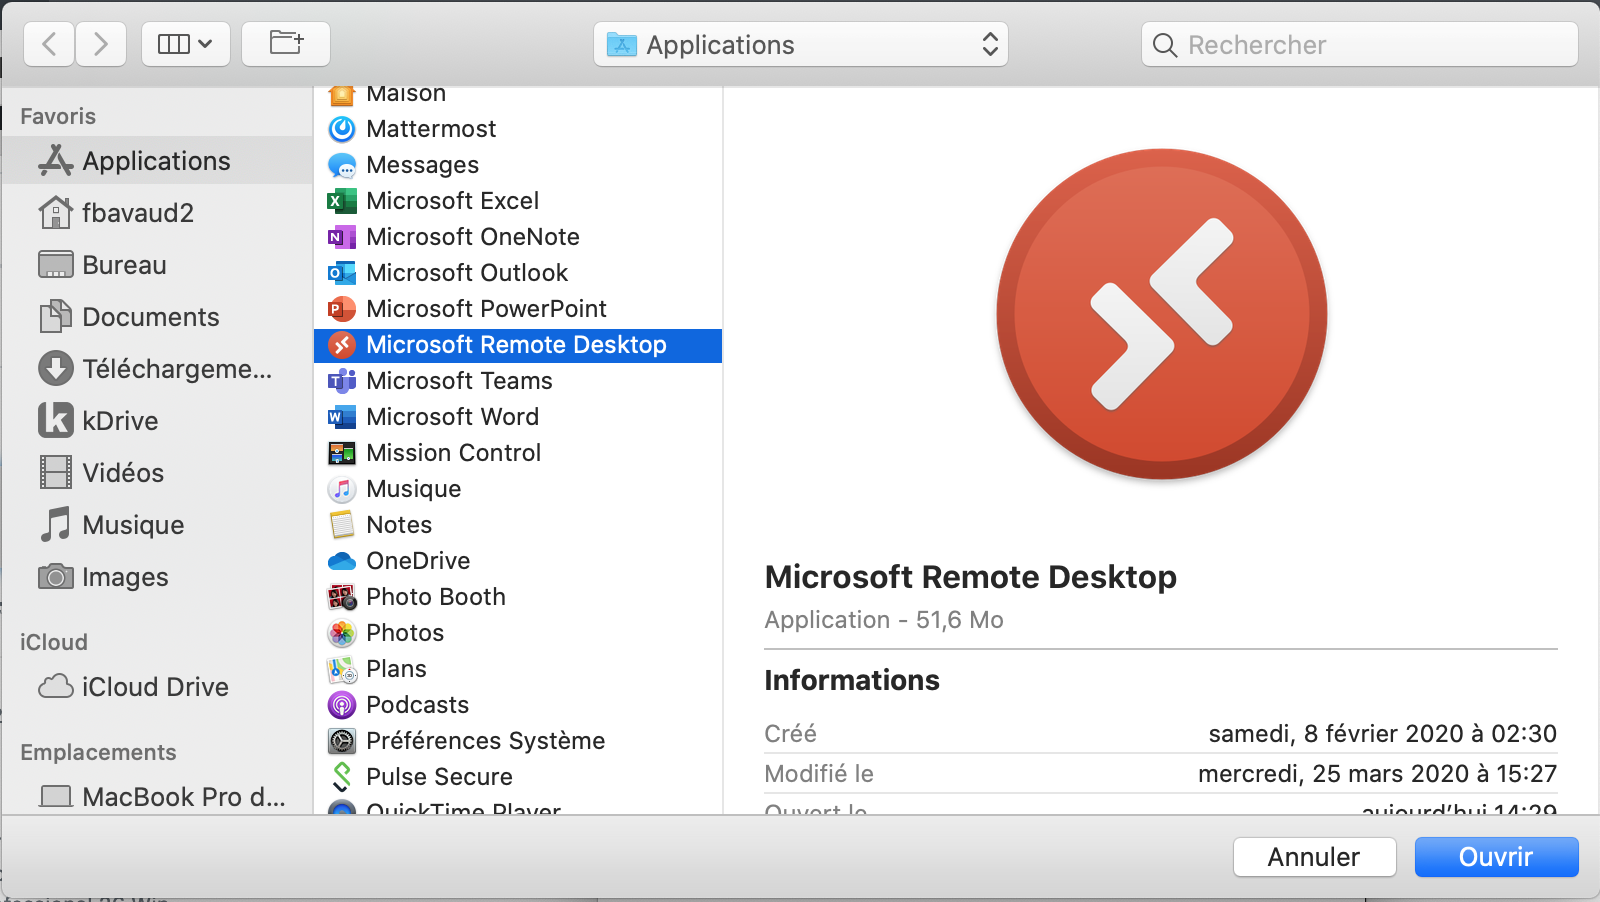Open iCloud Drive from the sidebar
This screenshot has height=902, width=1600.
coord(155,687)
